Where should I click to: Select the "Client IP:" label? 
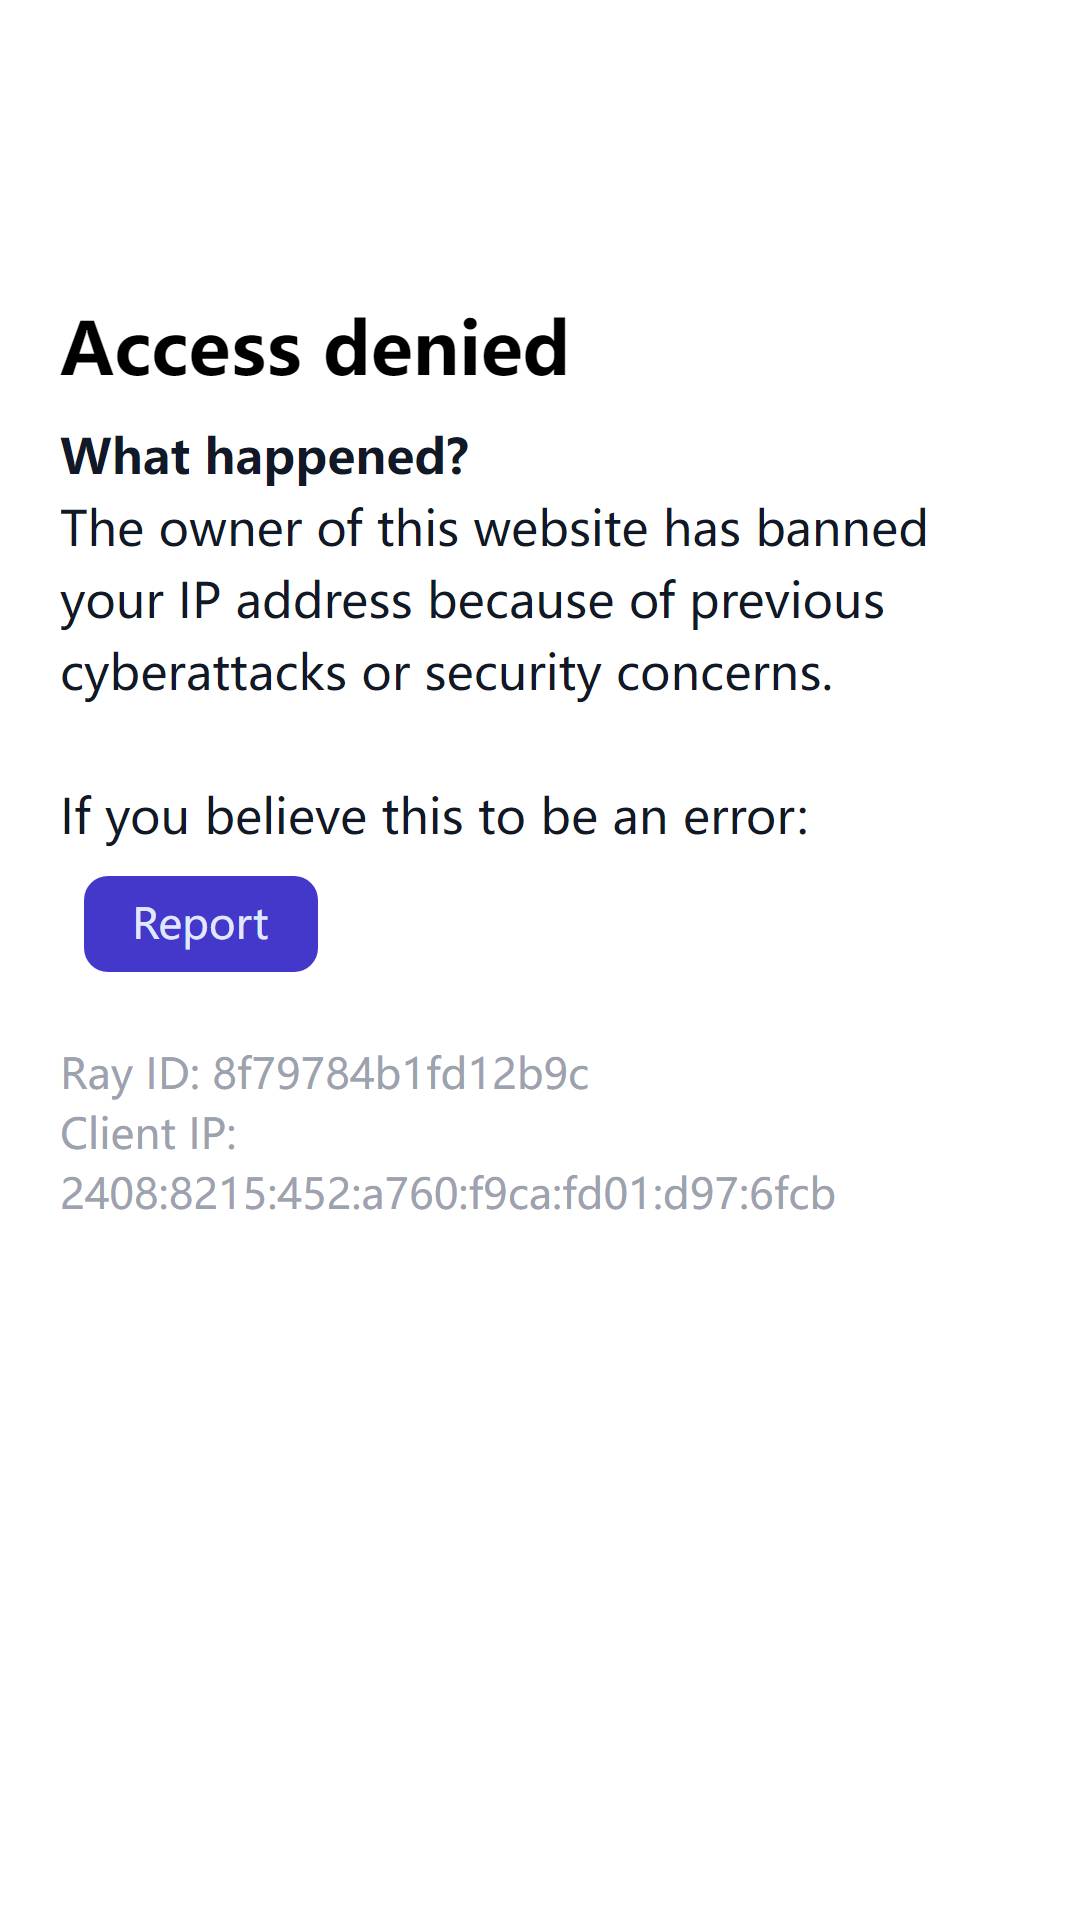149,1134
